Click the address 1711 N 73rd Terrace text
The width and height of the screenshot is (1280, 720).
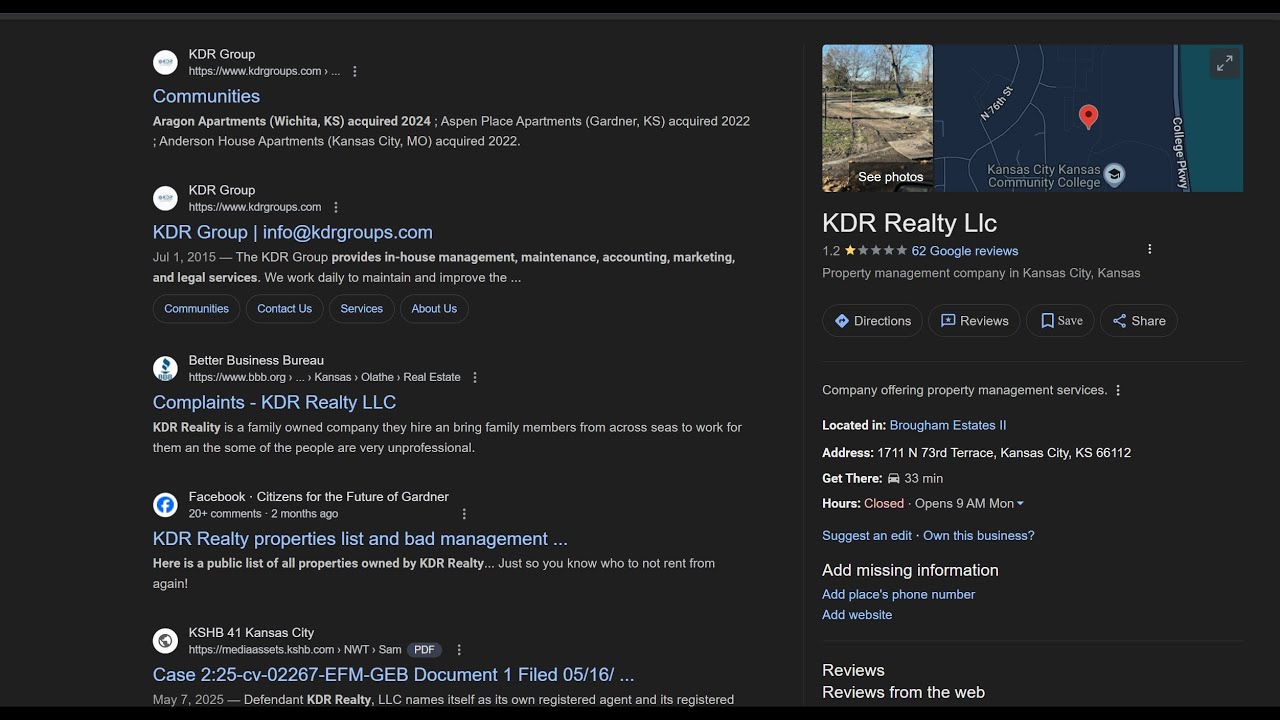click(1004, 453)
